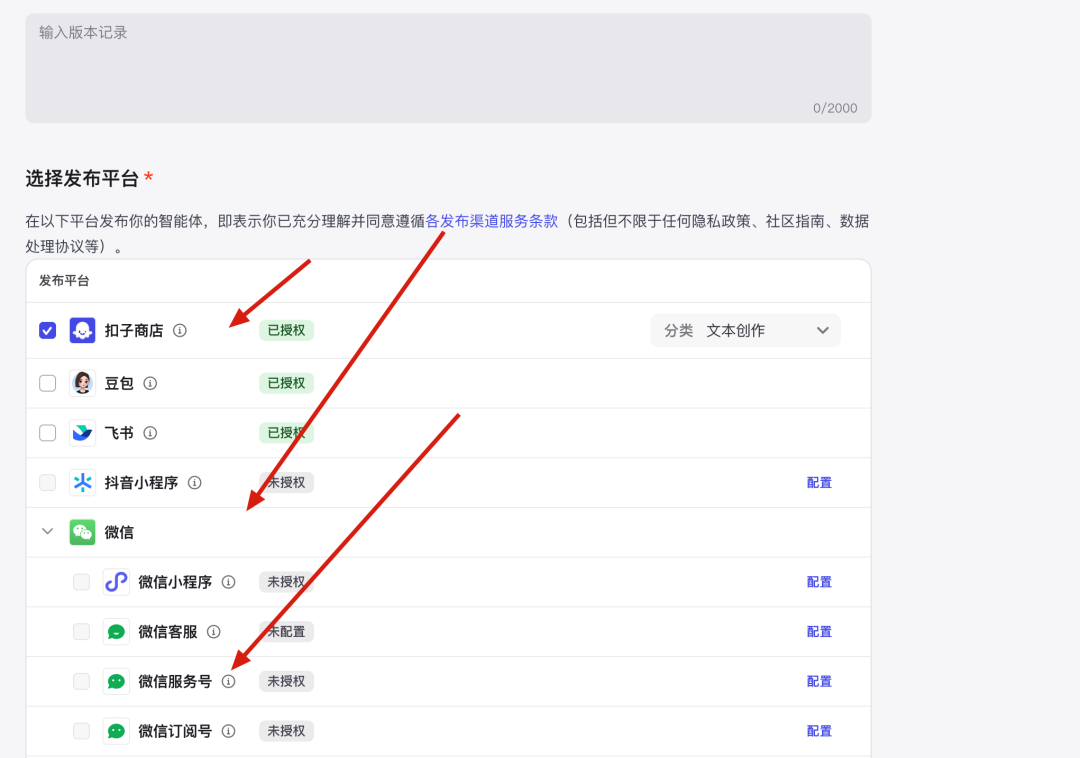
Task: Click the 扣子商店 platform icon
Action: tap(83, 330)
